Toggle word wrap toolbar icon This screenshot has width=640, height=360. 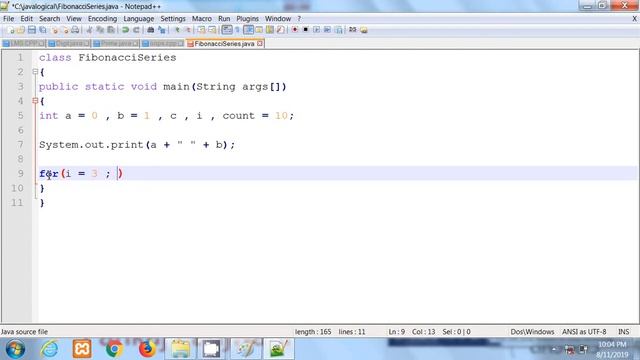click(227, 30)
